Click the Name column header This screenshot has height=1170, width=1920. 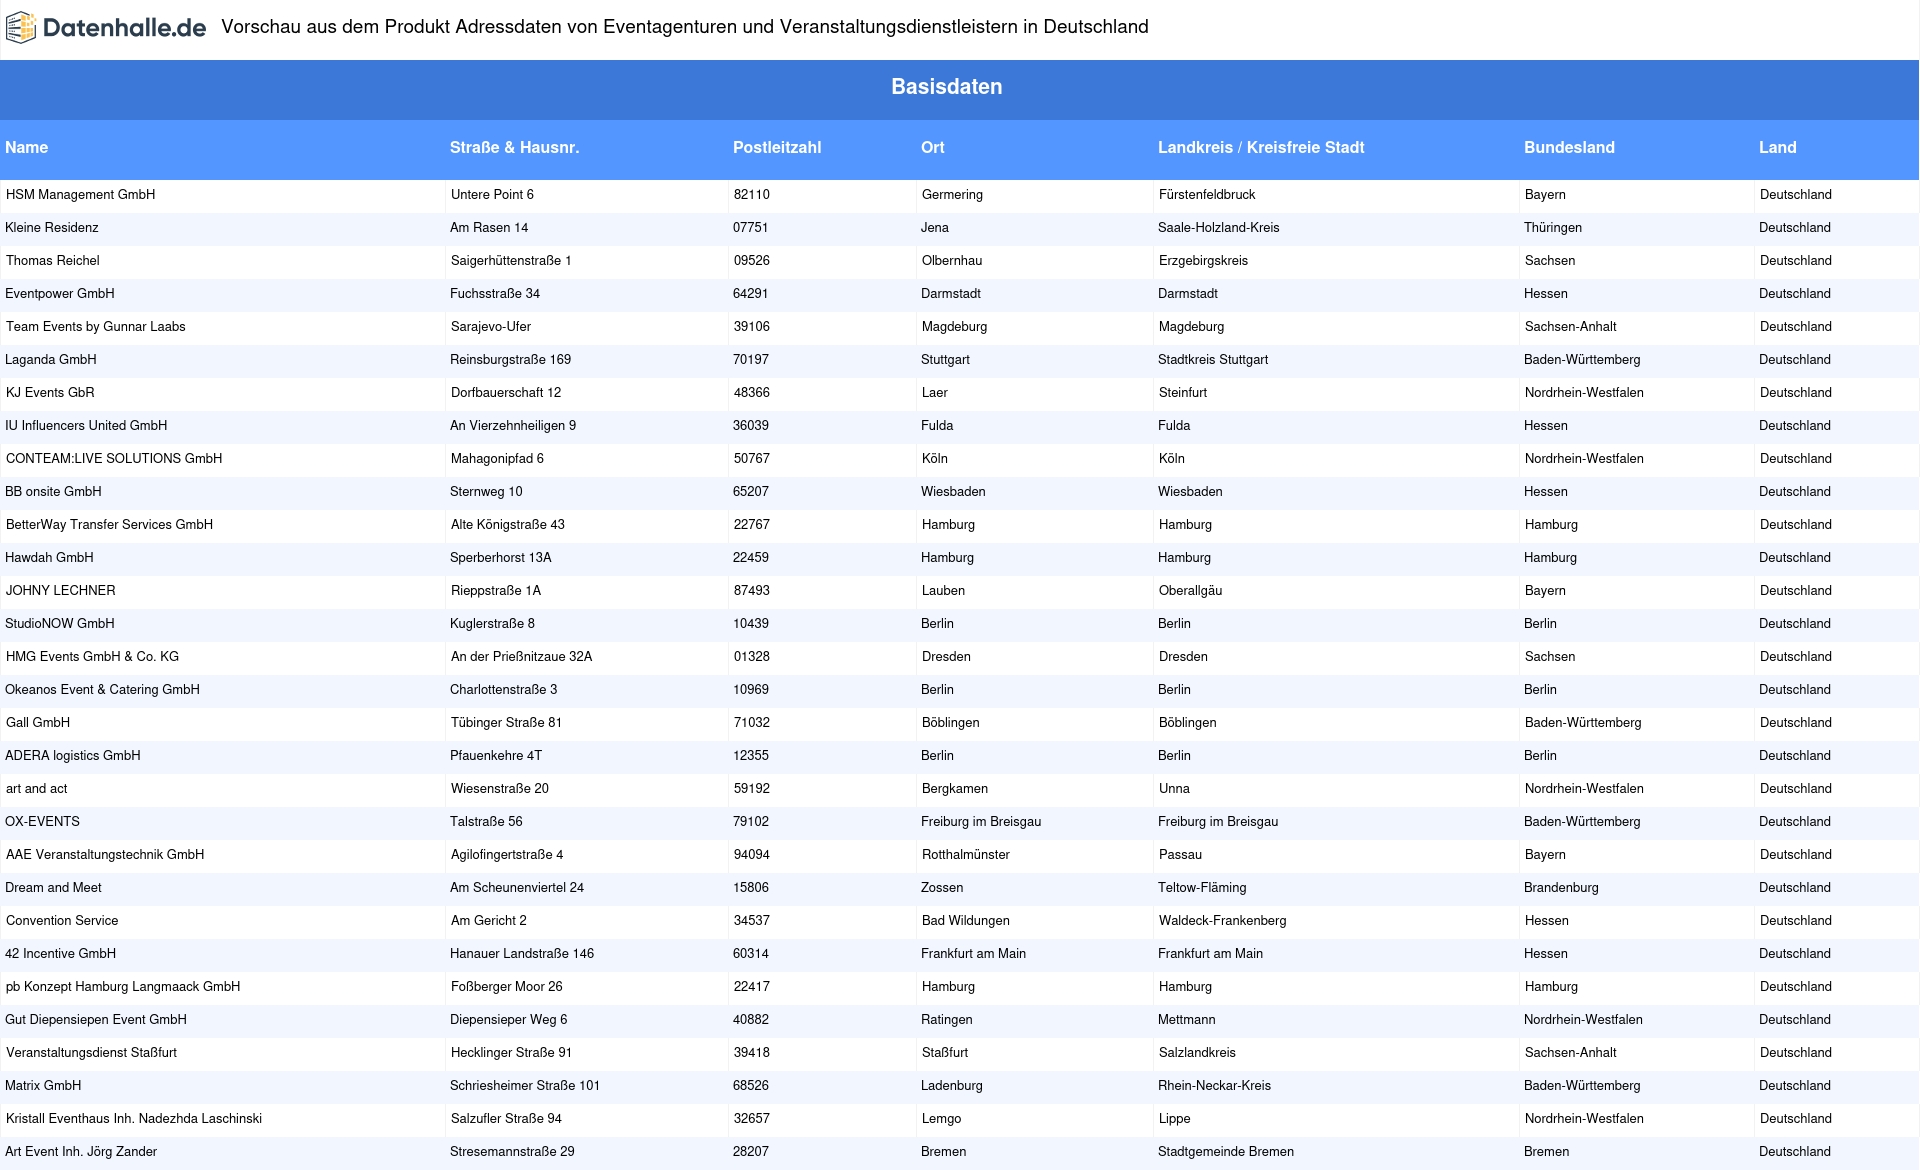[27, 148]
